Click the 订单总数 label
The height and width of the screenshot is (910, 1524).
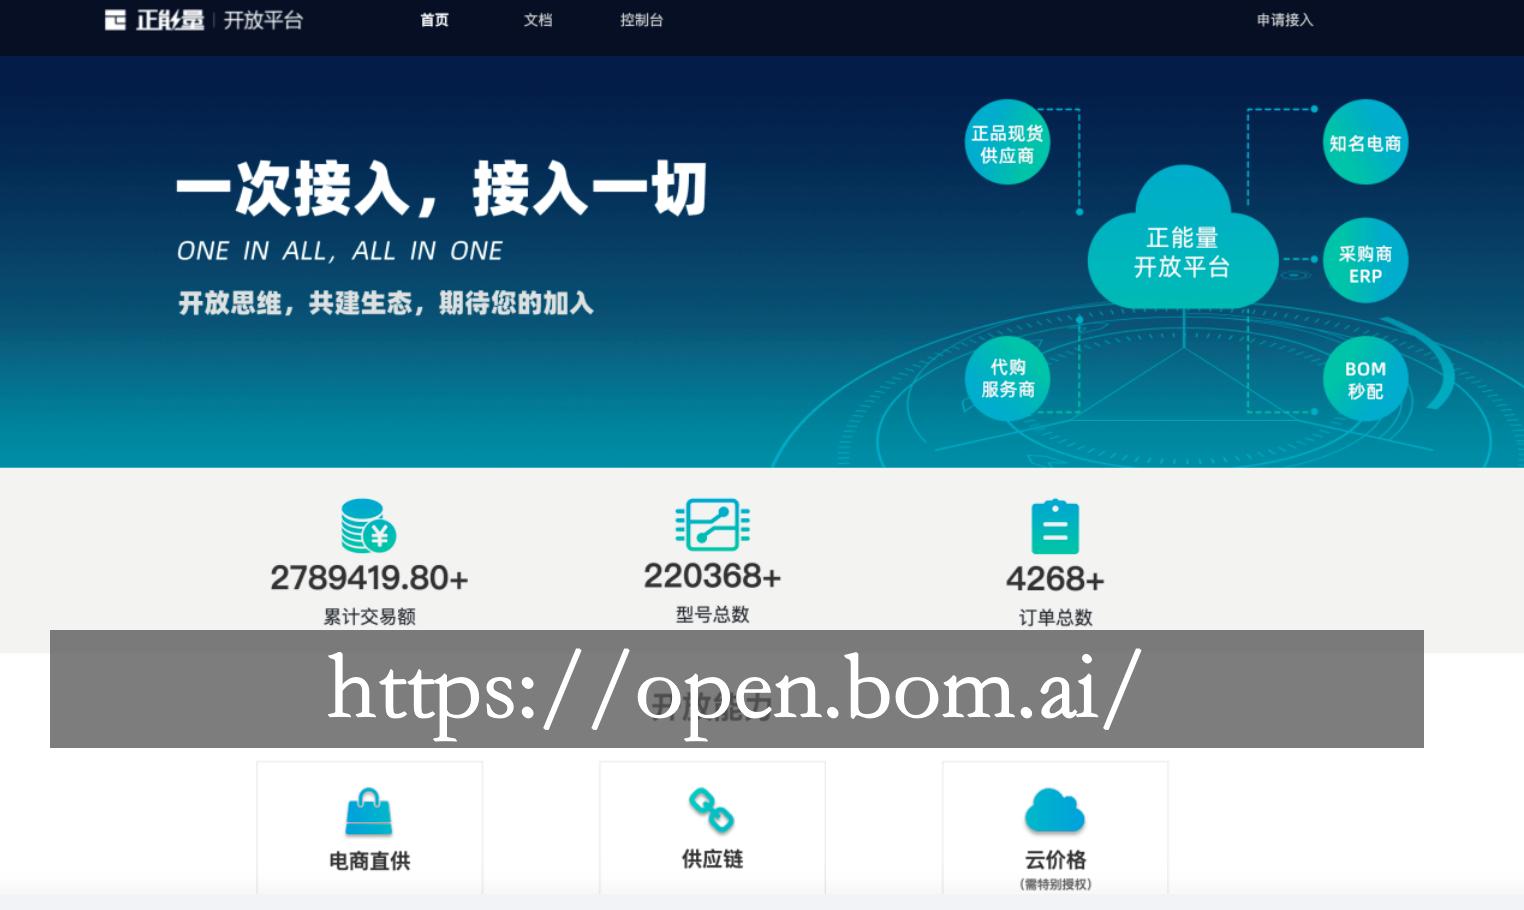[1055, 617]
